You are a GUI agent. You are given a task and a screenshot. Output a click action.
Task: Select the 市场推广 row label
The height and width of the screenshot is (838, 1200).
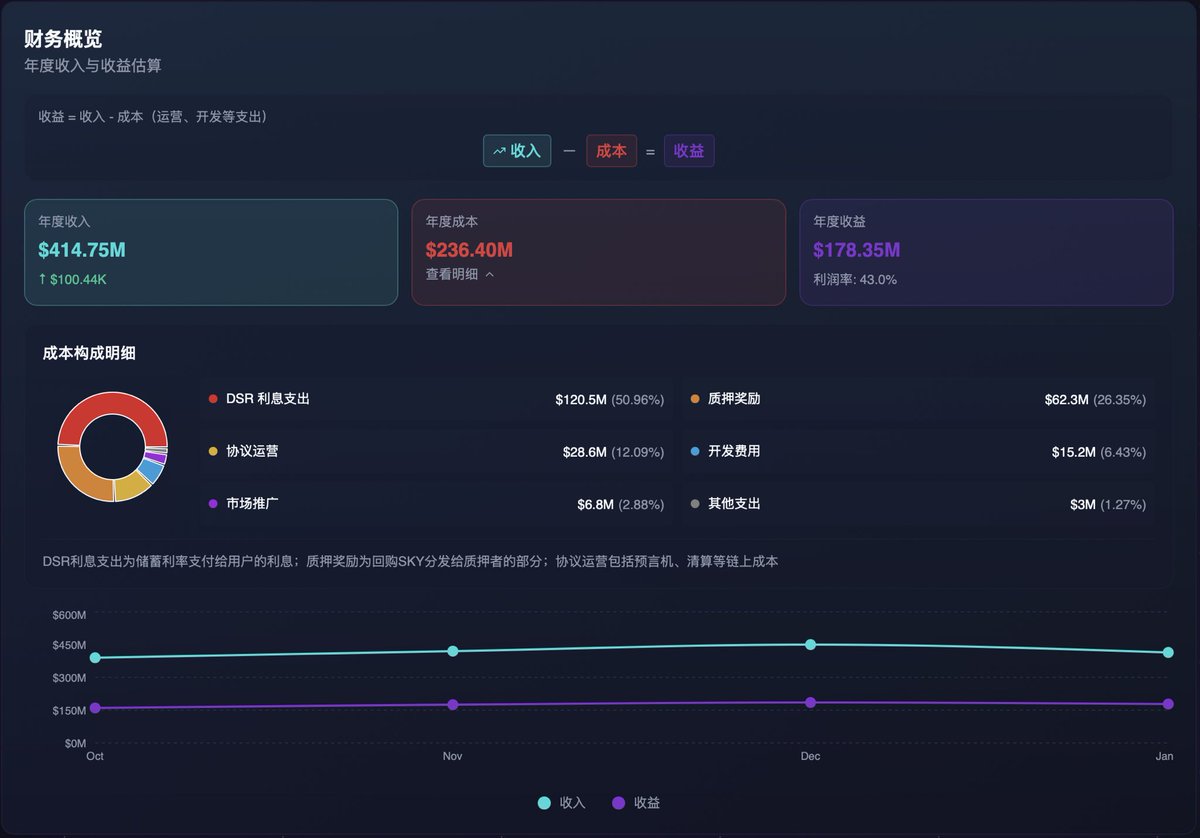pyautogui.click(x=252, y=504)
